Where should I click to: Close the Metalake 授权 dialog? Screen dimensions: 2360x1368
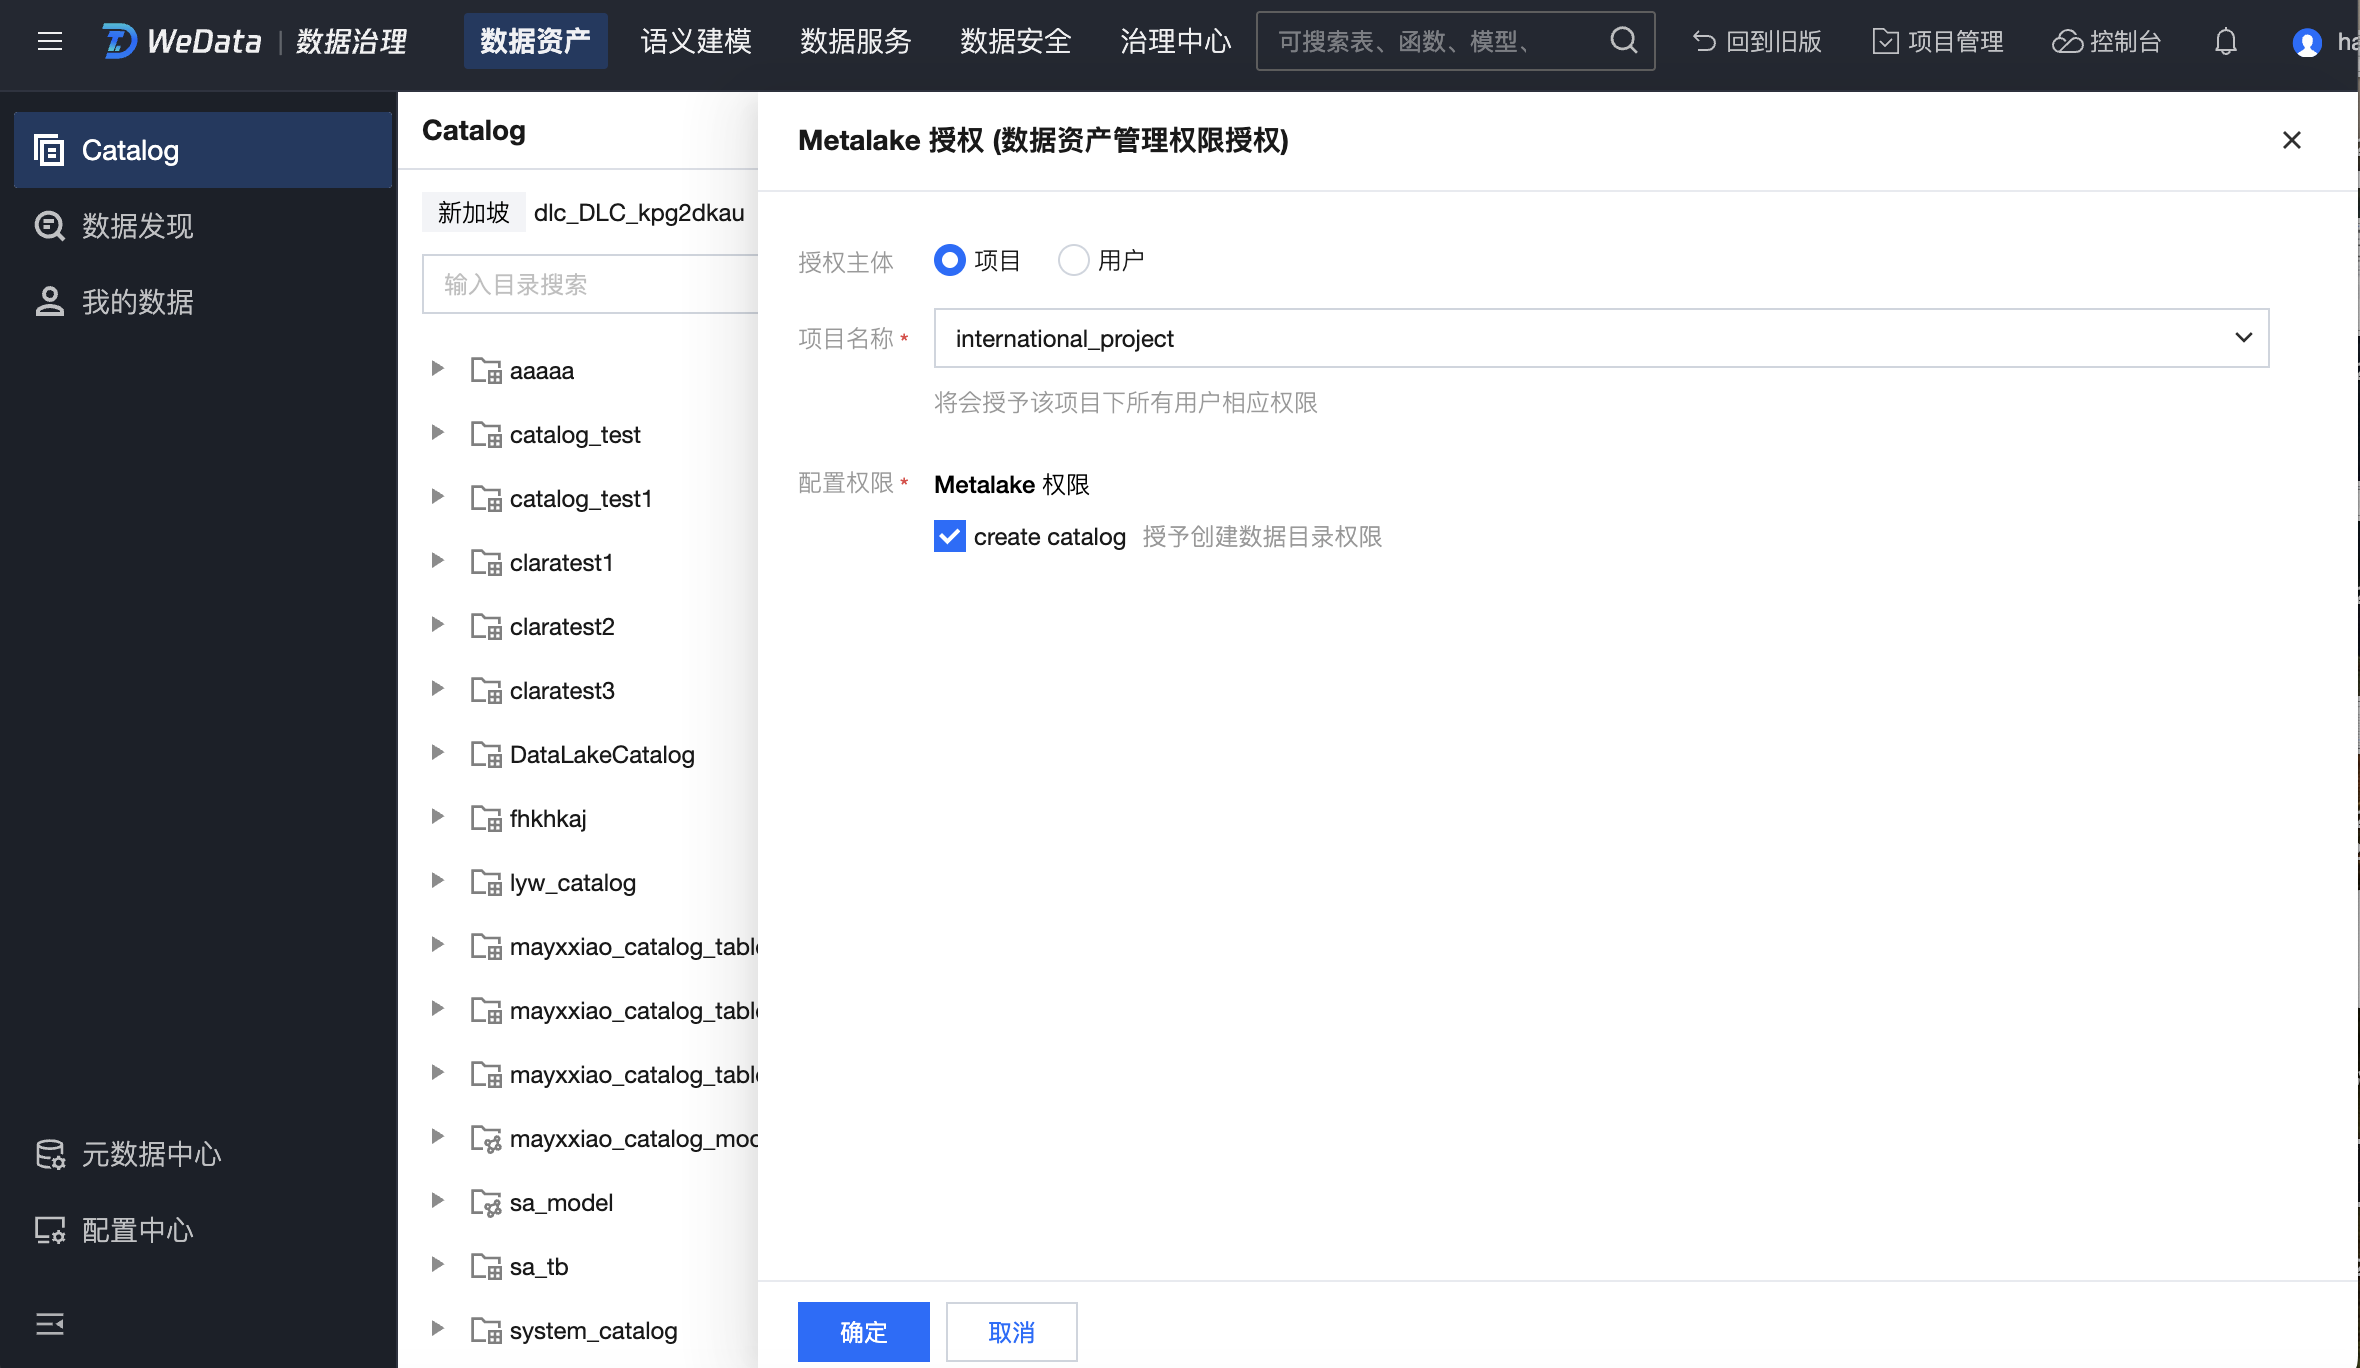pyautogui.click(x=2291, y=140)
